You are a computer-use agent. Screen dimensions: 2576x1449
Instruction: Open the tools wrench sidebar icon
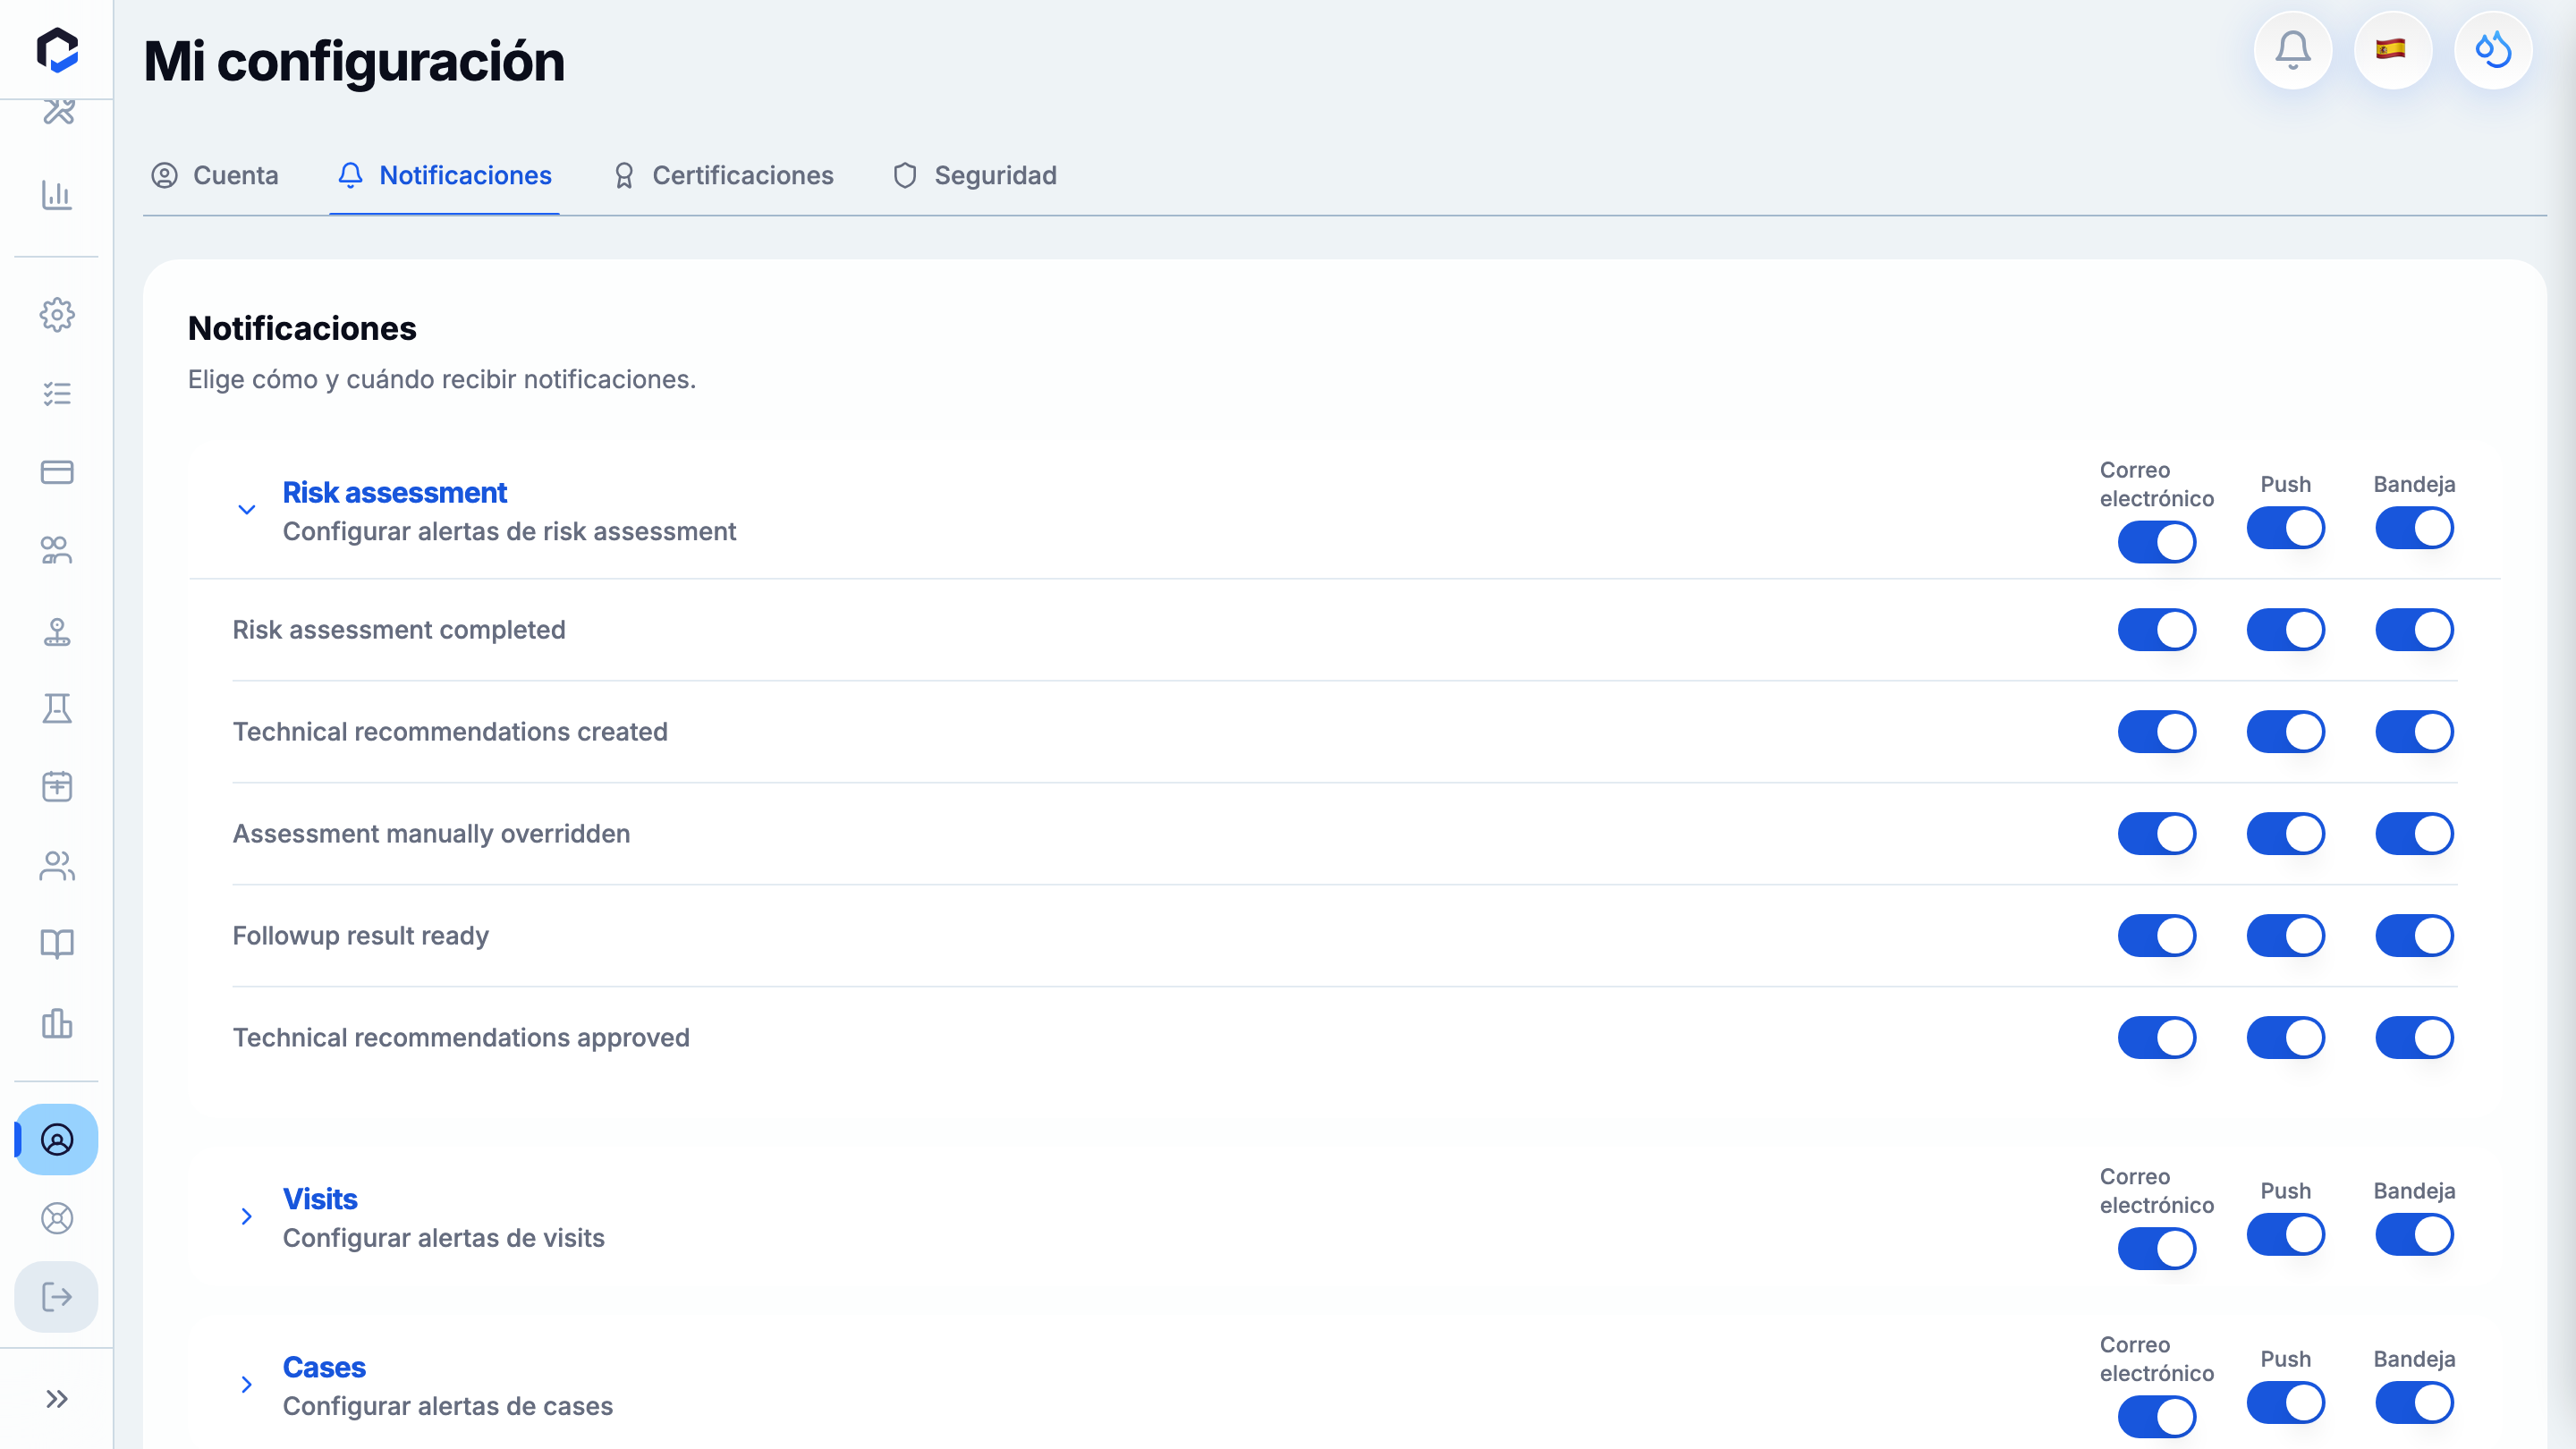tap(58, 110)
